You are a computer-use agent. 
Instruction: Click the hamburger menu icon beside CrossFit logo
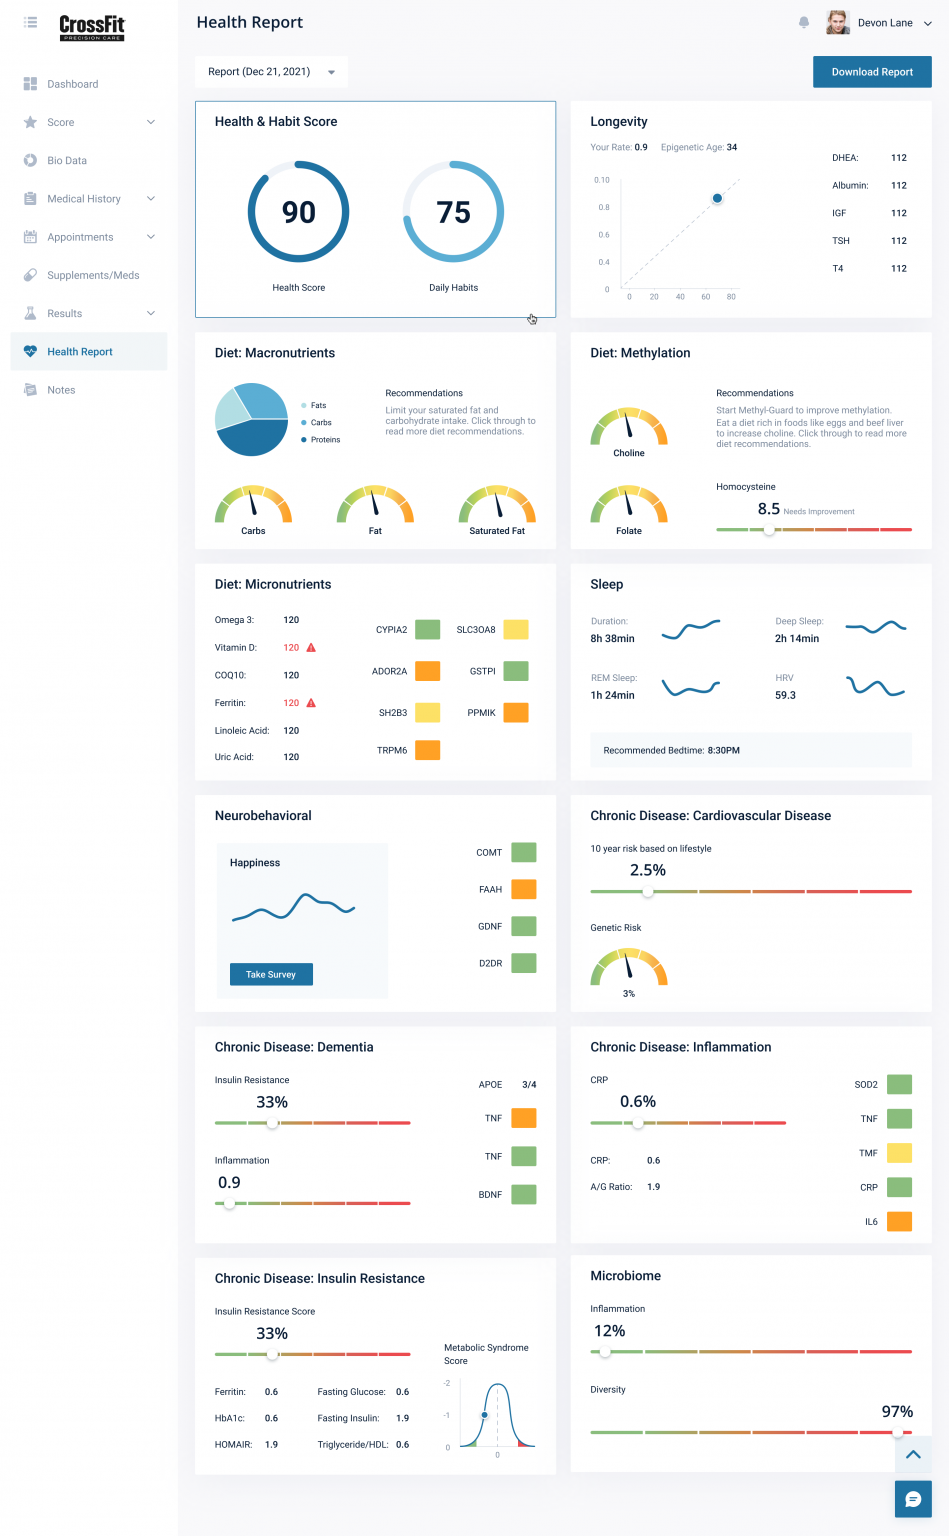pos(31,22)
